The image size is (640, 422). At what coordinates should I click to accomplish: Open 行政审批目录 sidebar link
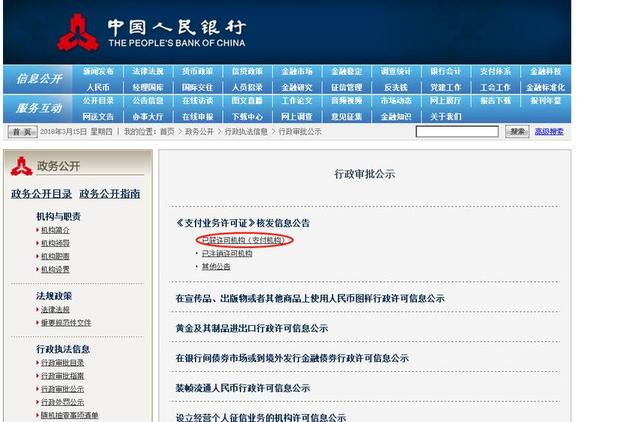click(x=62, y=363)
